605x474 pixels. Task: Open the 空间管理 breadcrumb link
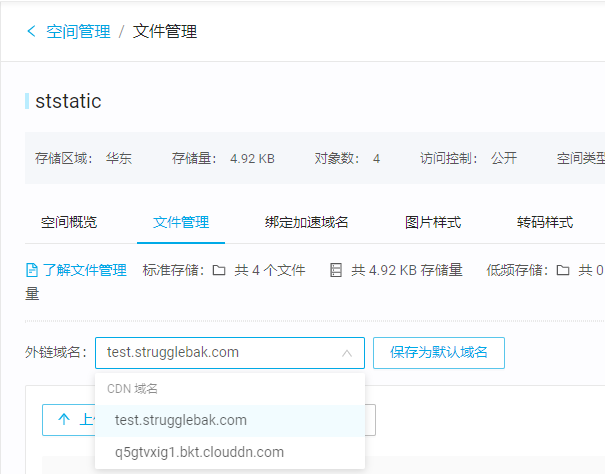[x=78, y=32]
